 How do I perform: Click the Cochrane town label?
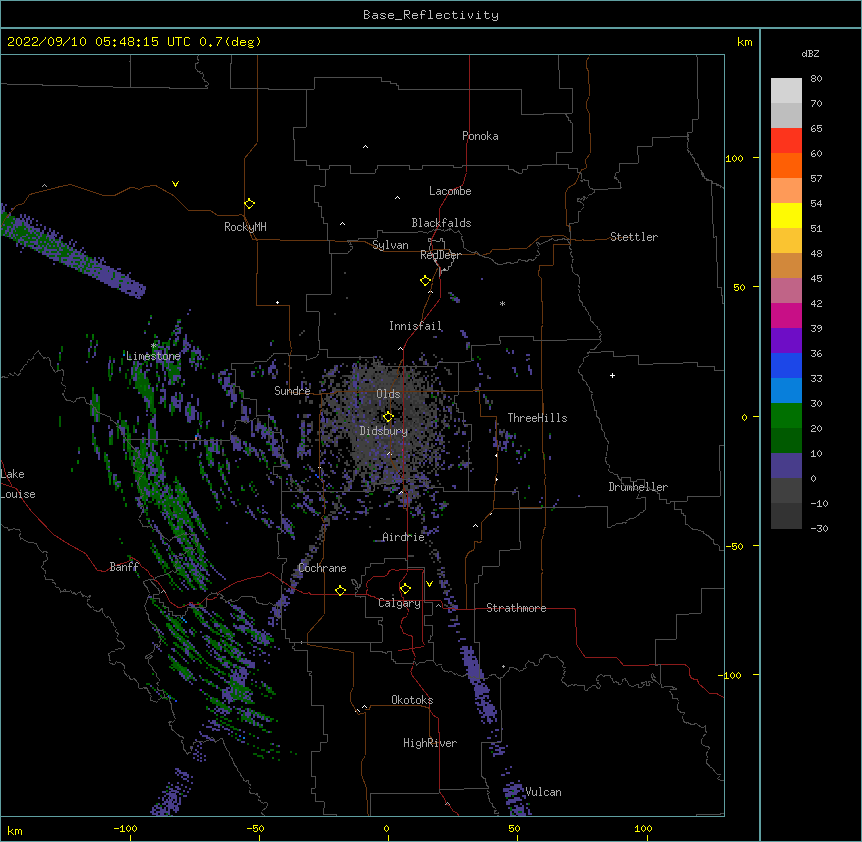click(322, 568)
